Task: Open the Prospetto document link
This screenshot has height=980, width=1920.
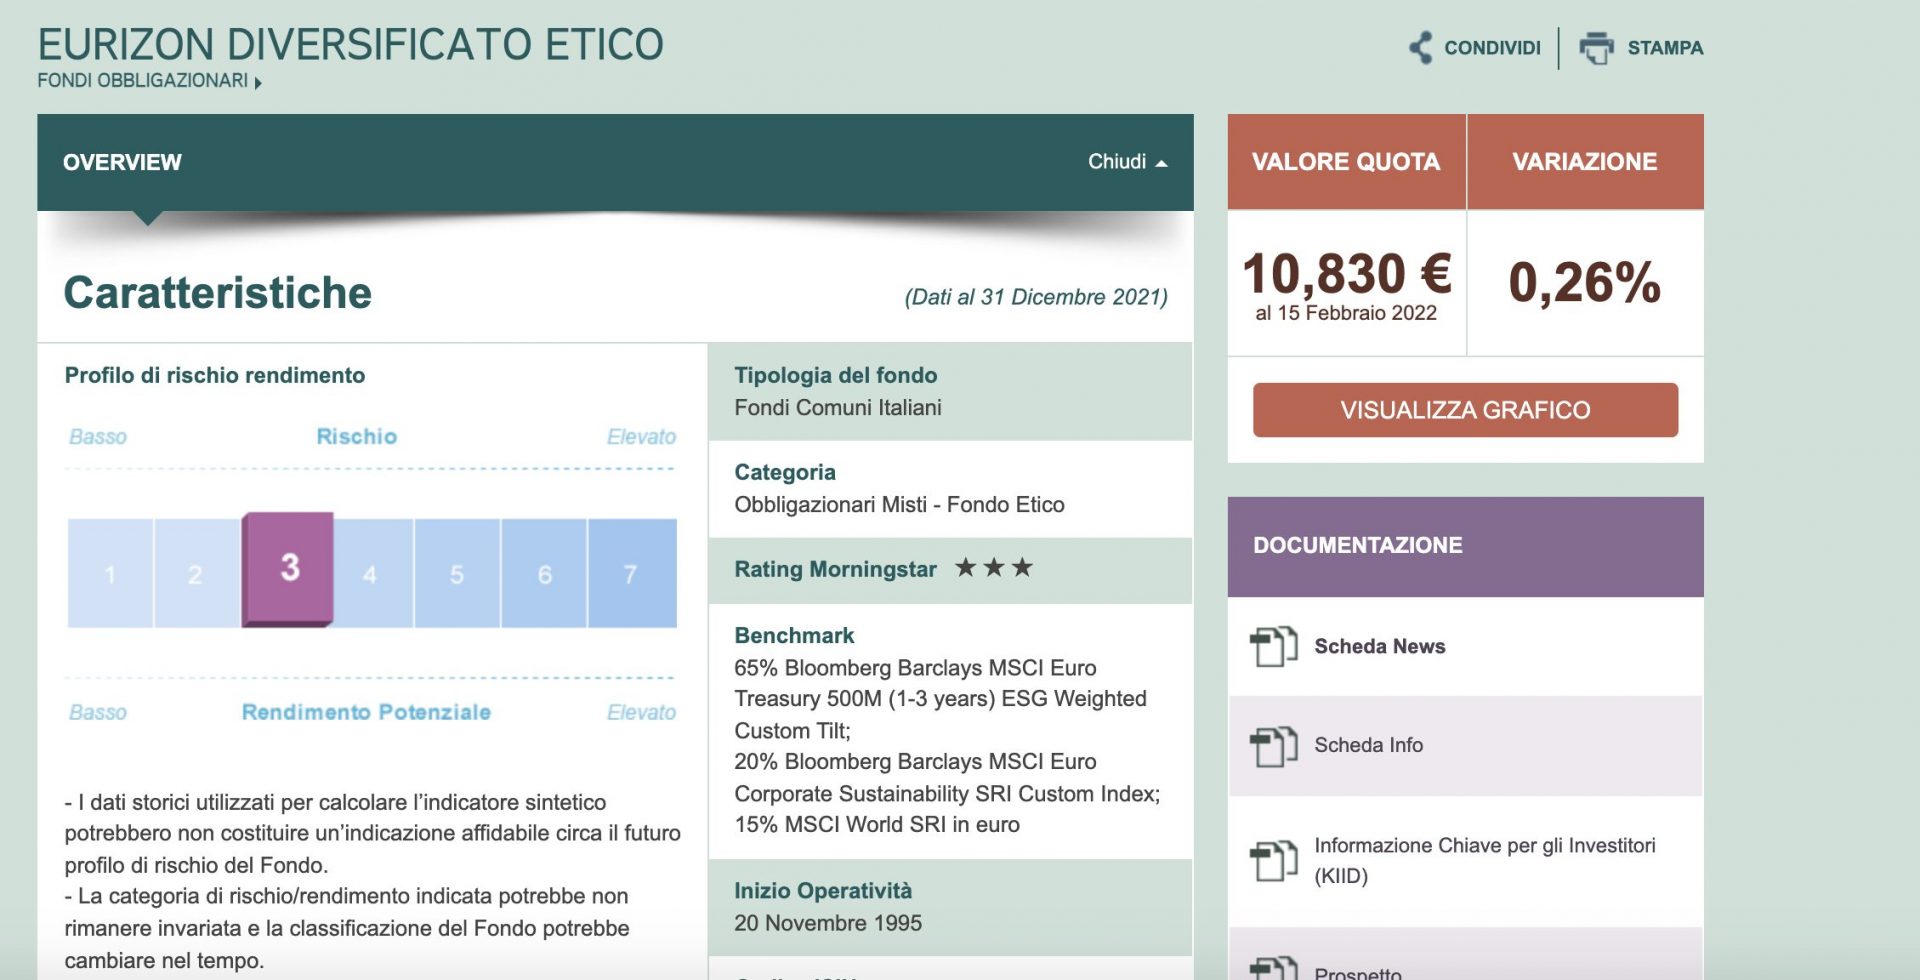Action: point(1357,972)
